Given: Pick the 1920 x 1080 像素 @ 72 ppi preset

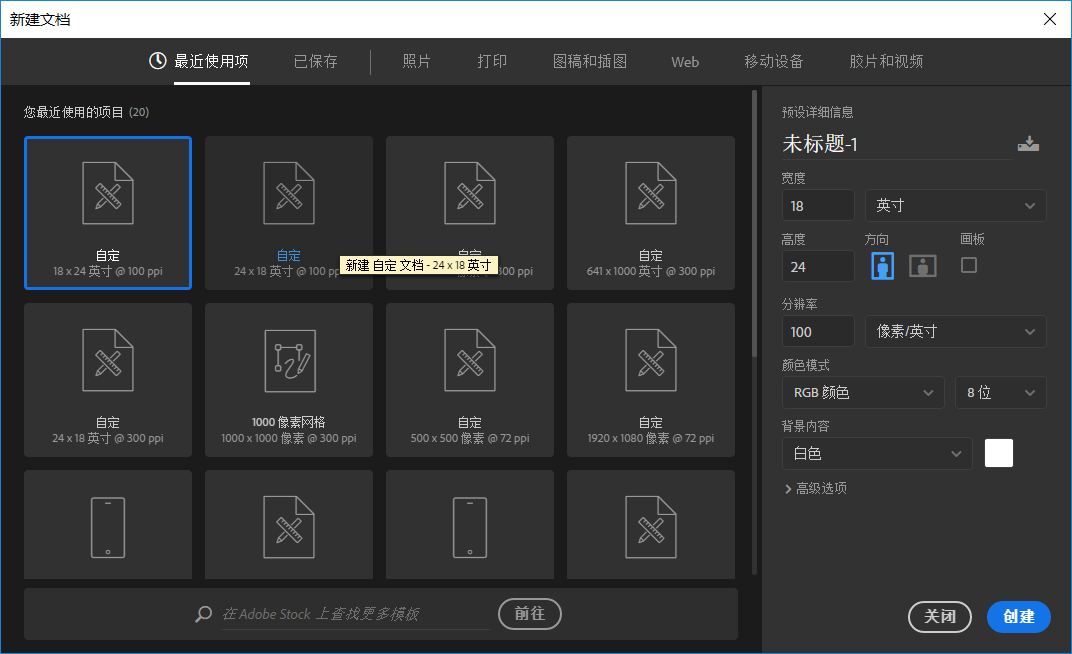Looking at the screenshot, I should pyautogui.click(x=651, y=380).
